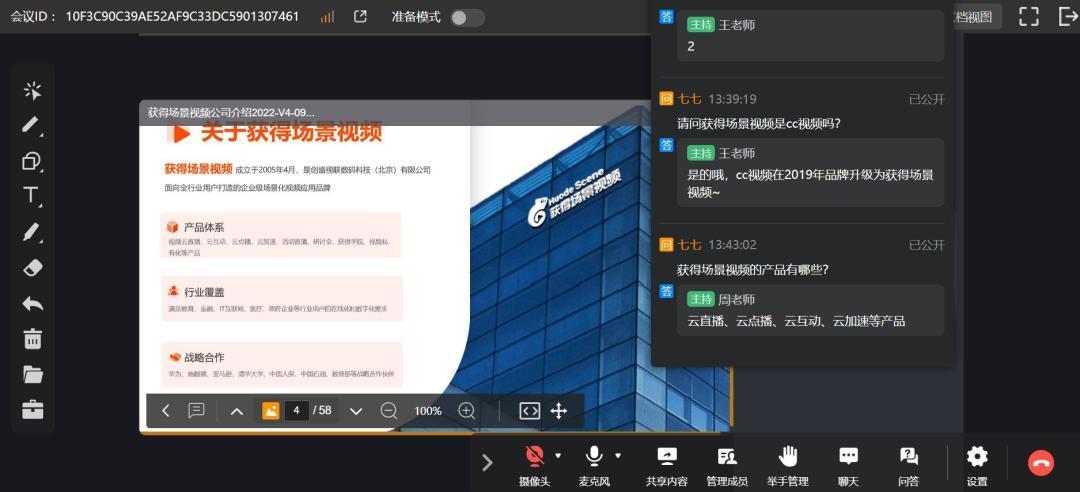Go to the next slide page
Image resolution: width=1080 pixels, height=492 pixels.
[355, 411]
